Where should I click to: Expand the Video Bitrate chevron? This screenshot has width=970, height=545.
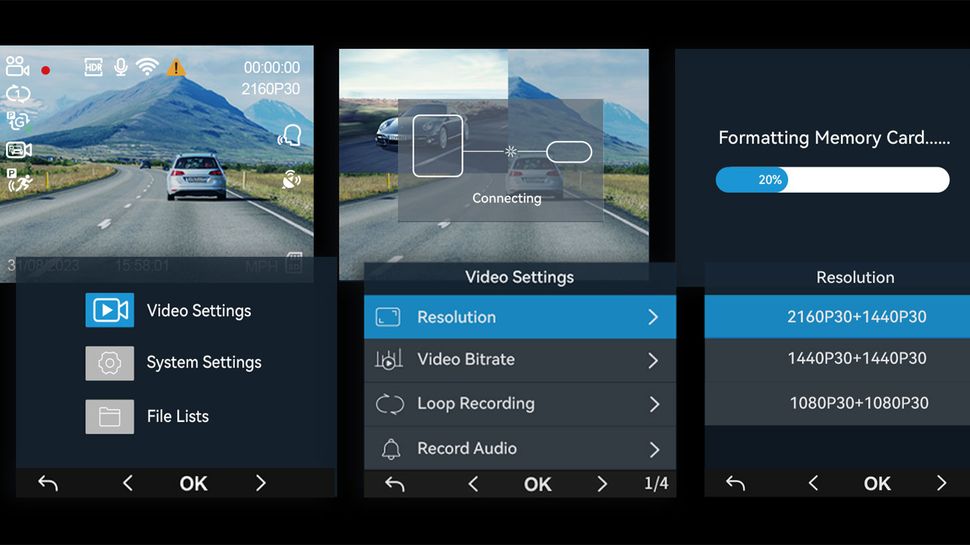coord(653,361)
